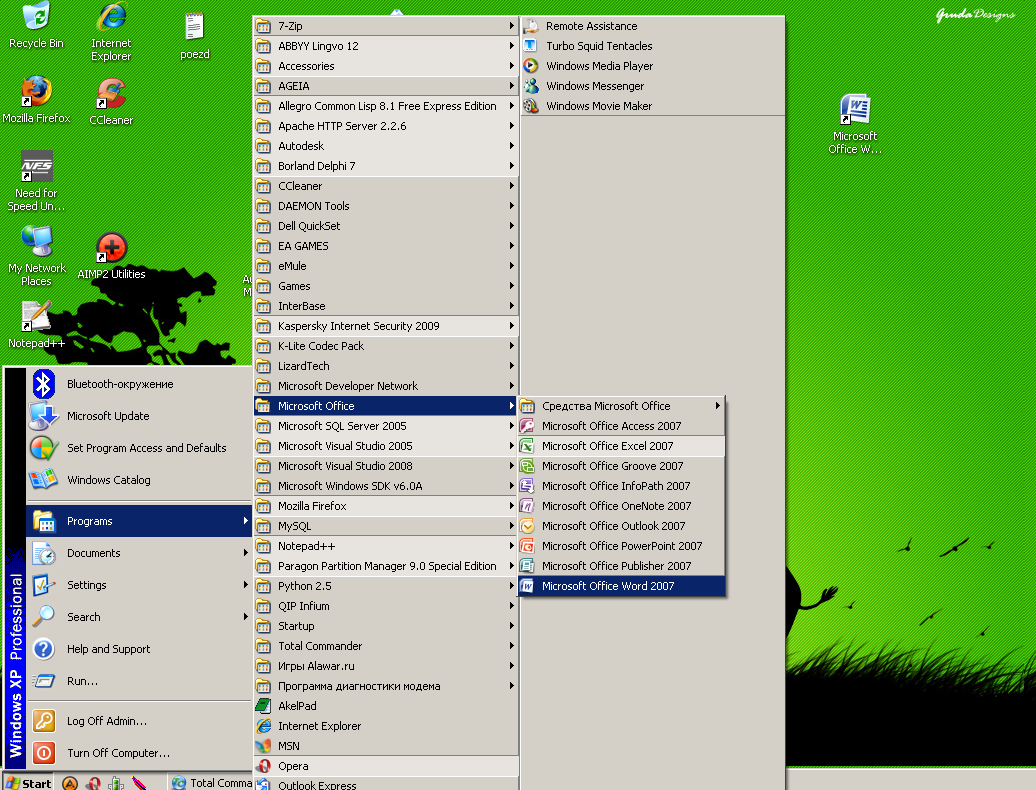
Task: Click the Excel 2007 icon
Action: (x=527, y=446)
